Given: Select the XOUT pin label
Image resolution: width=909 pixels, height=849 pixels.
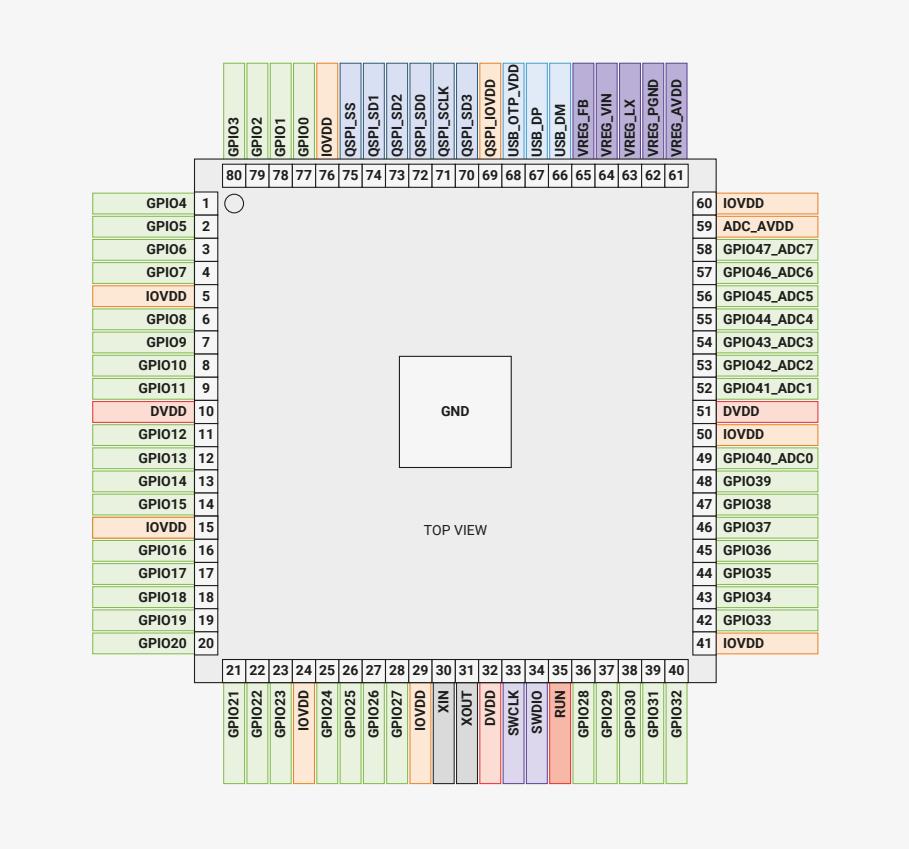Looking at the screenshot, I should click(x=467, y=733).
